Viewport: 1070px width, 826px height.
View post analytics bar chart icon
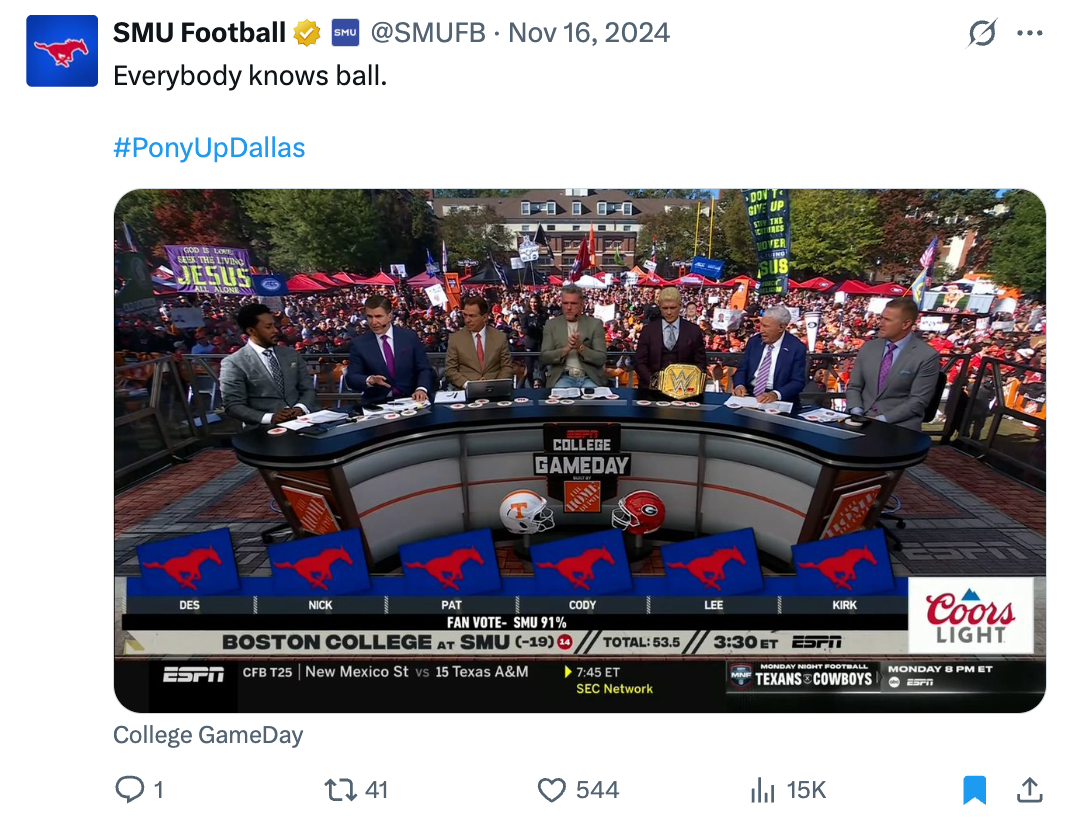tap(763, 790)
